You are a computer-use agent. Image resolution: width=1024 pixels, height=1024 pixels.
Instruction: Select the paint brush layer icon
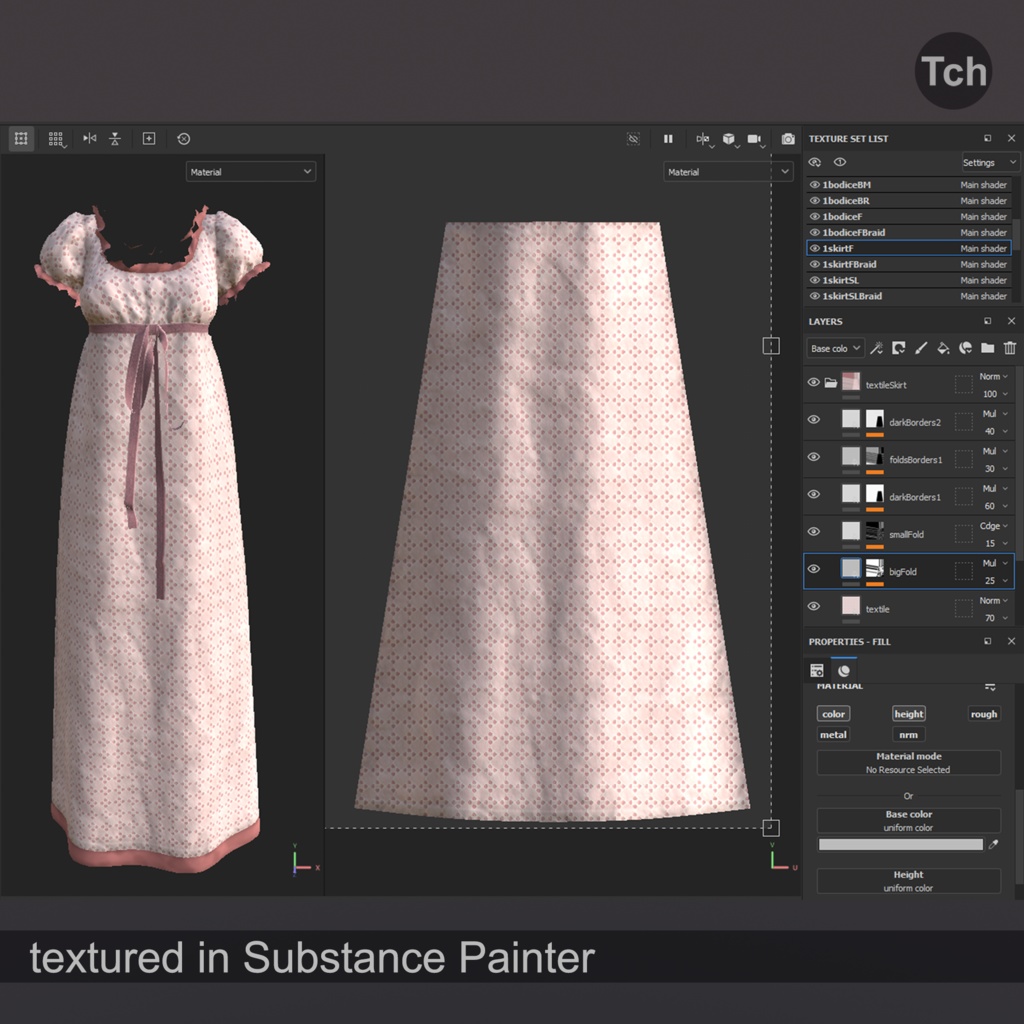pyautogui.click(x=922, y=348)
